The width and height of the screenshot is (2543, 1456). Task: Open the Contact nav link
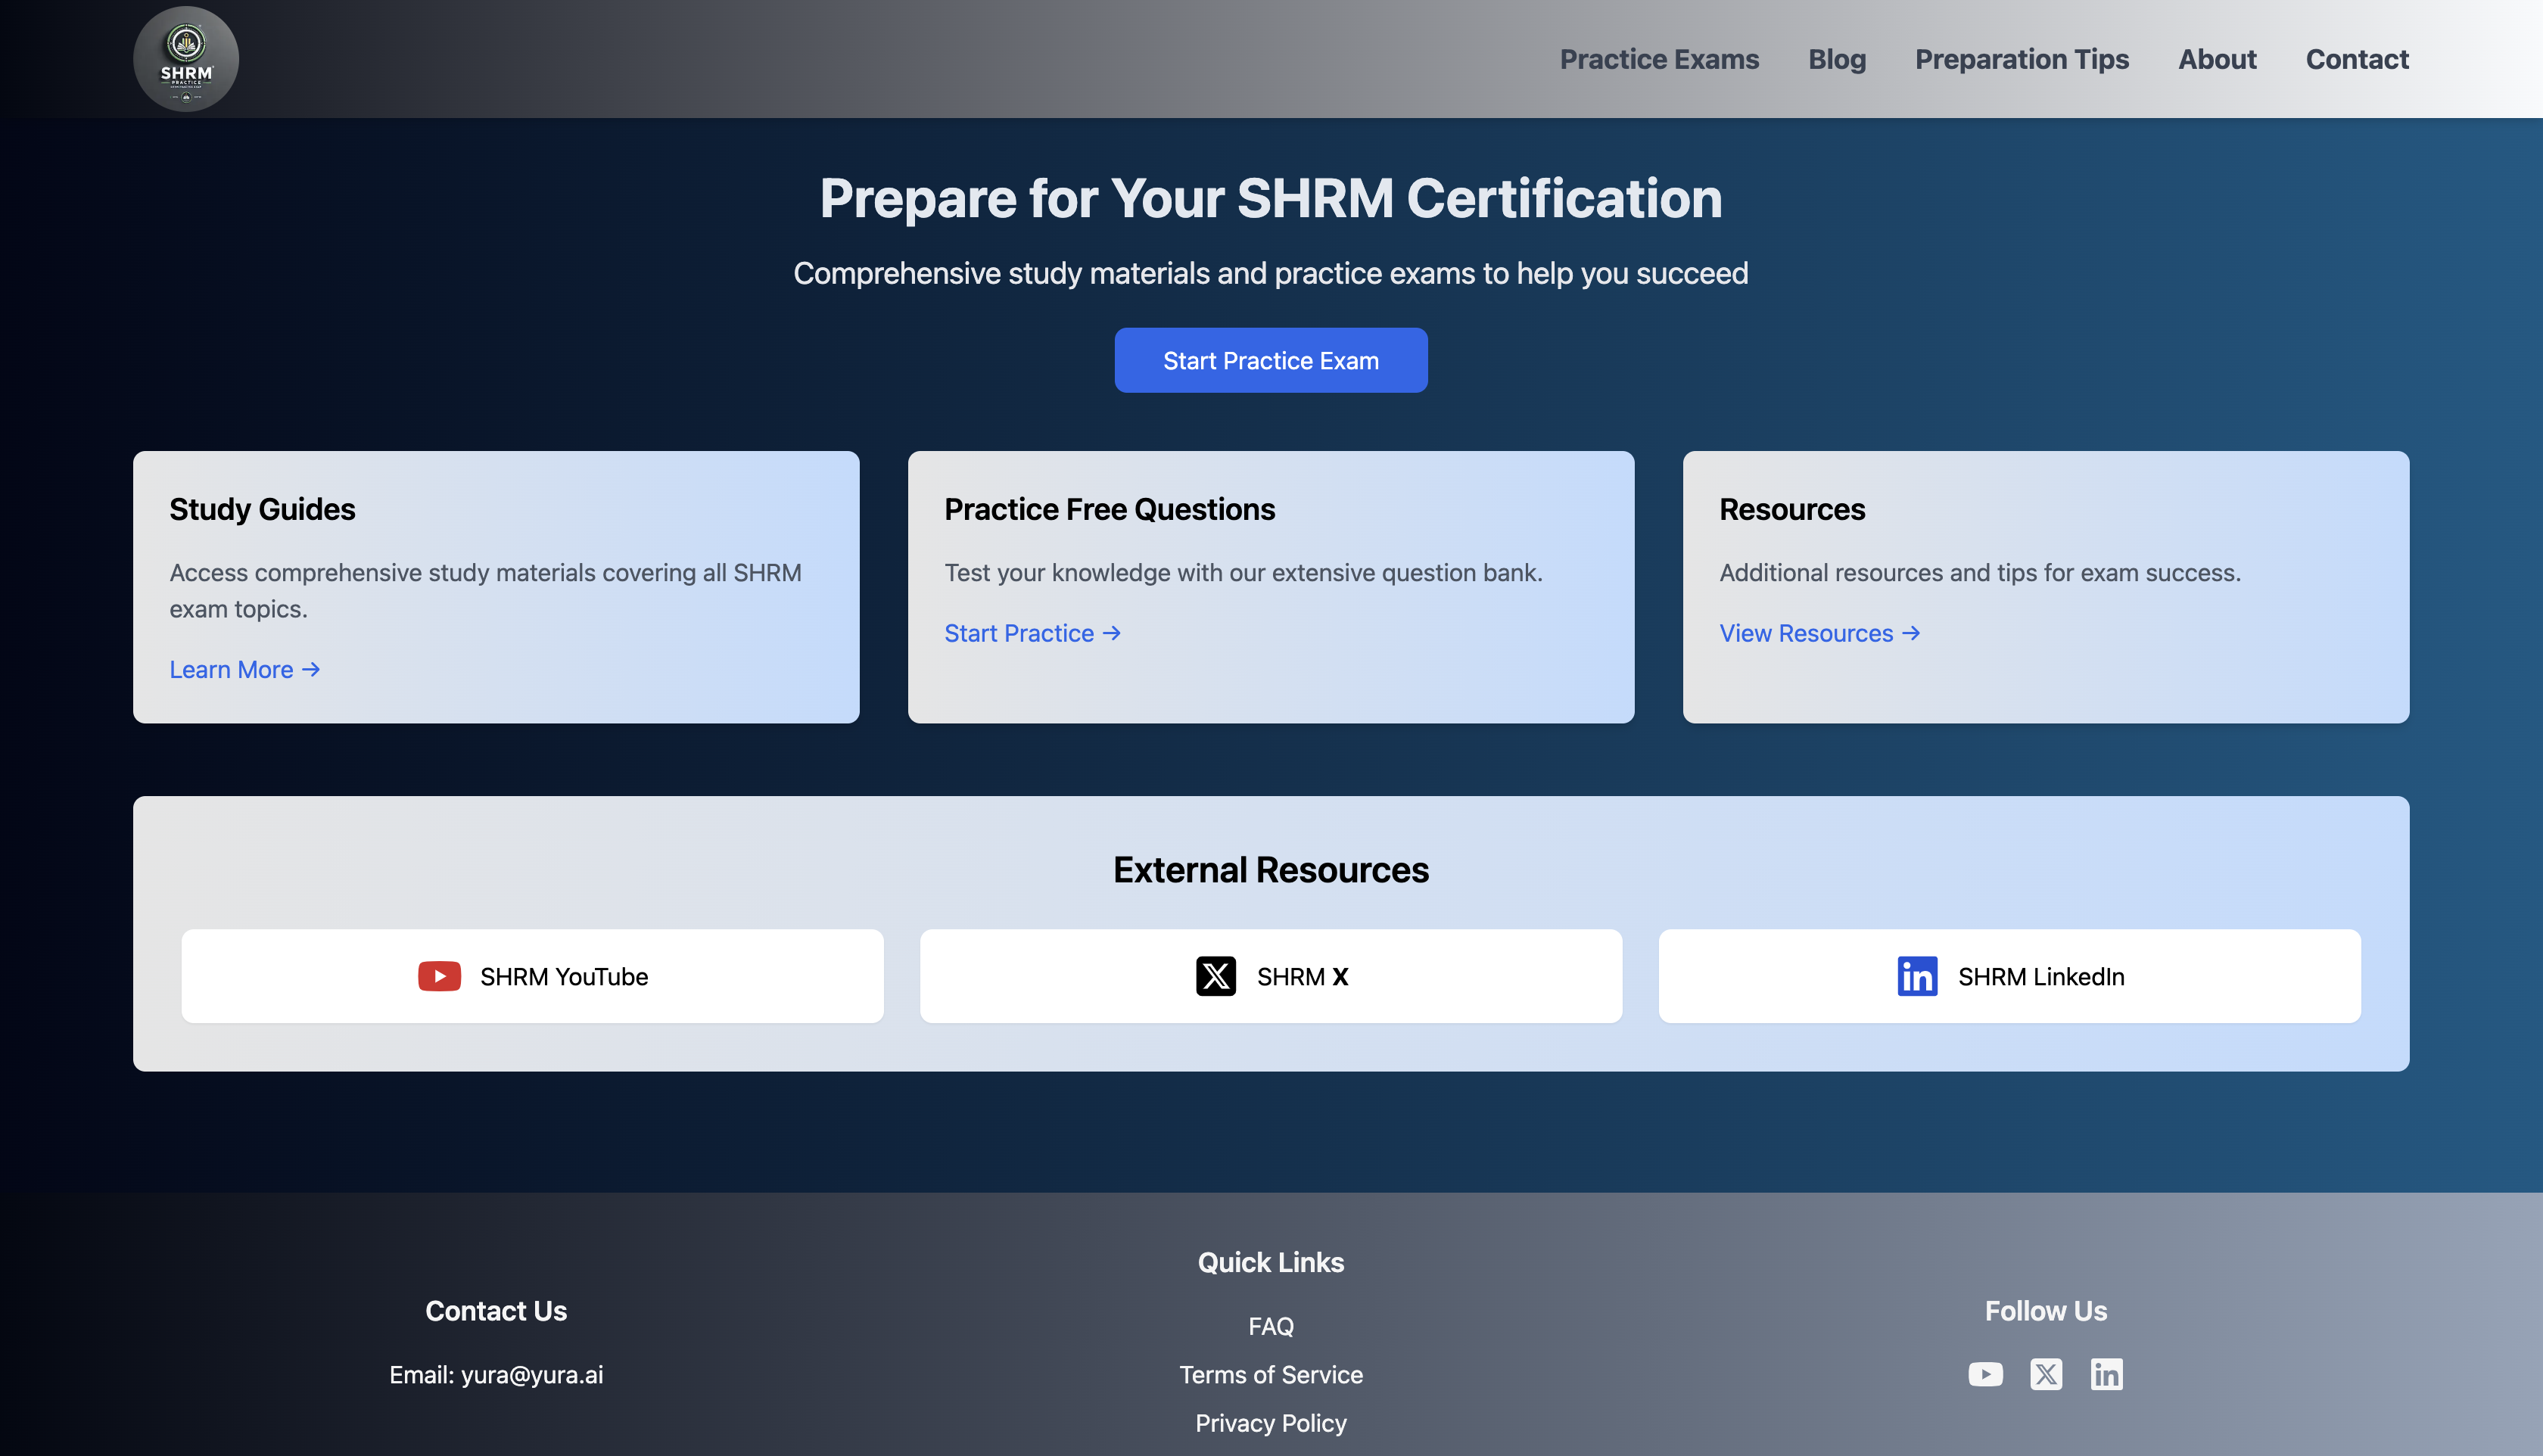(2357, 59)
